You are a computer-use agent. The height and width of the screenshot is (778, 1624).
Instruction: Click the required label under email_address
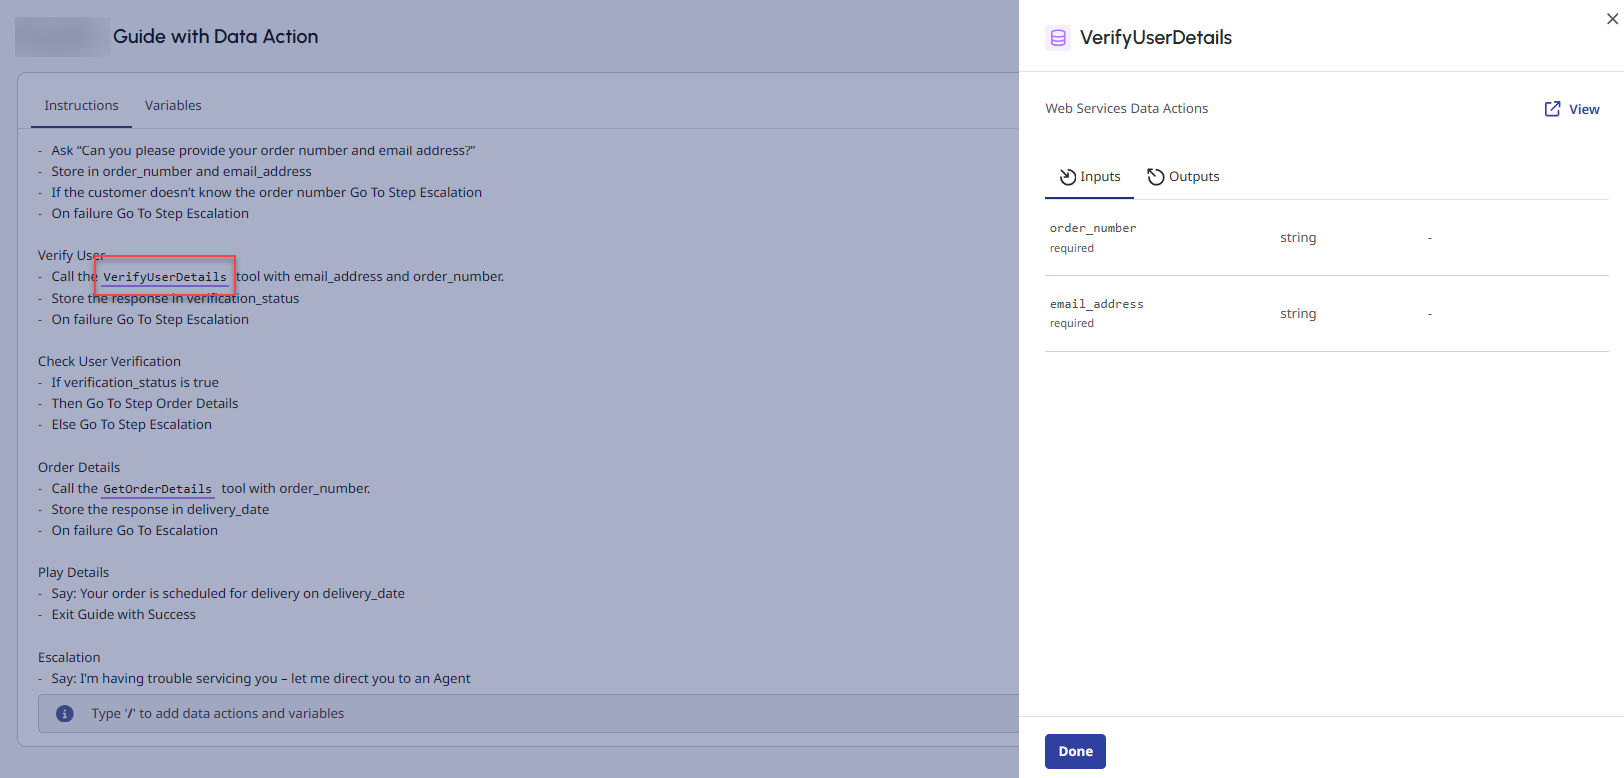click(x=1072, y=323)
